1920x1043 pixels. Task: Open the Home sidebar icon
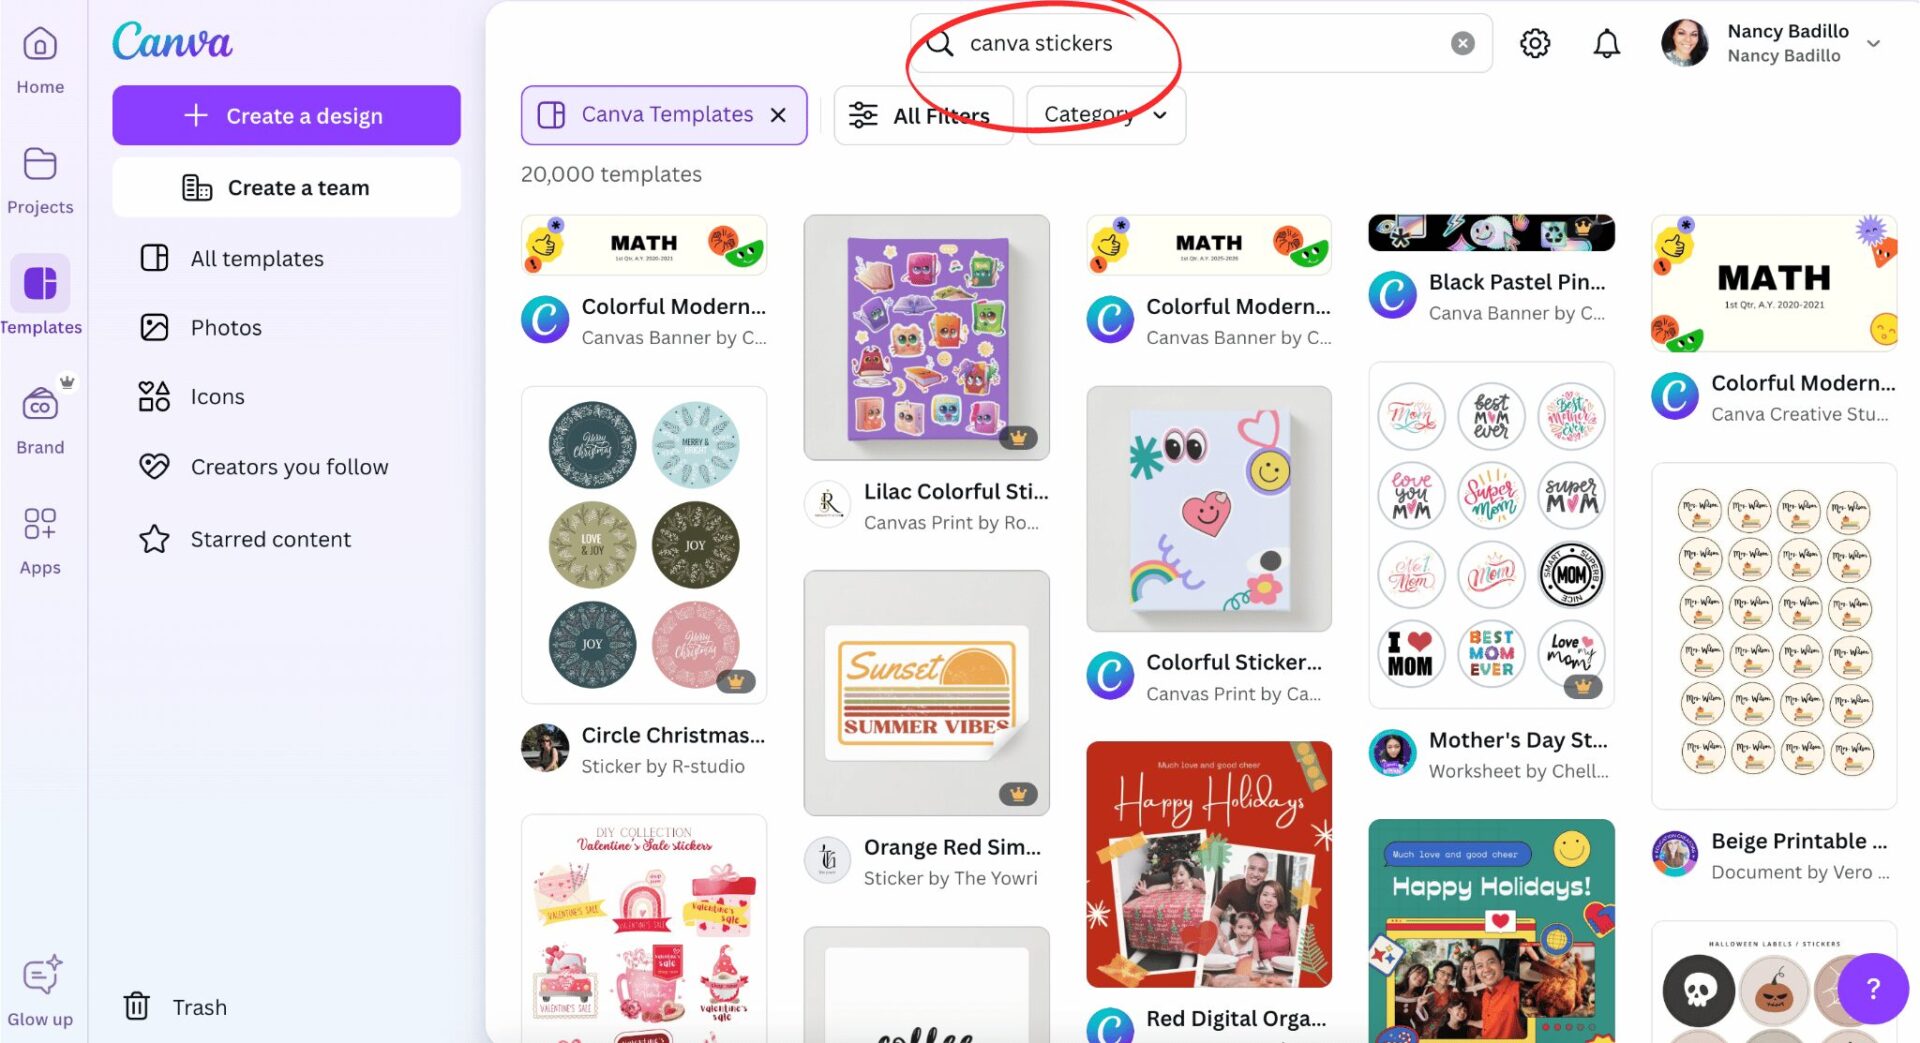click(x=40, y=45)
